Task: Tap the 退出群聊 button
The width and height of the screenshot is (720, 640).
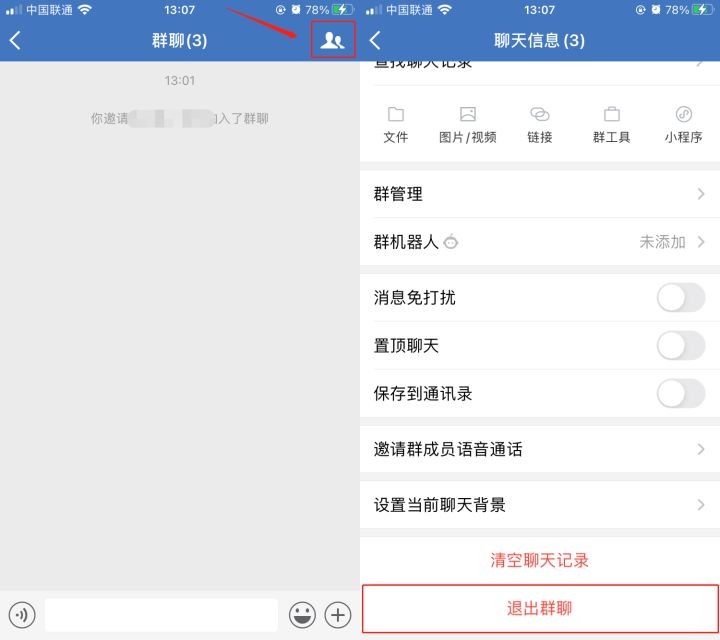Action: click(x=540, y=608)
